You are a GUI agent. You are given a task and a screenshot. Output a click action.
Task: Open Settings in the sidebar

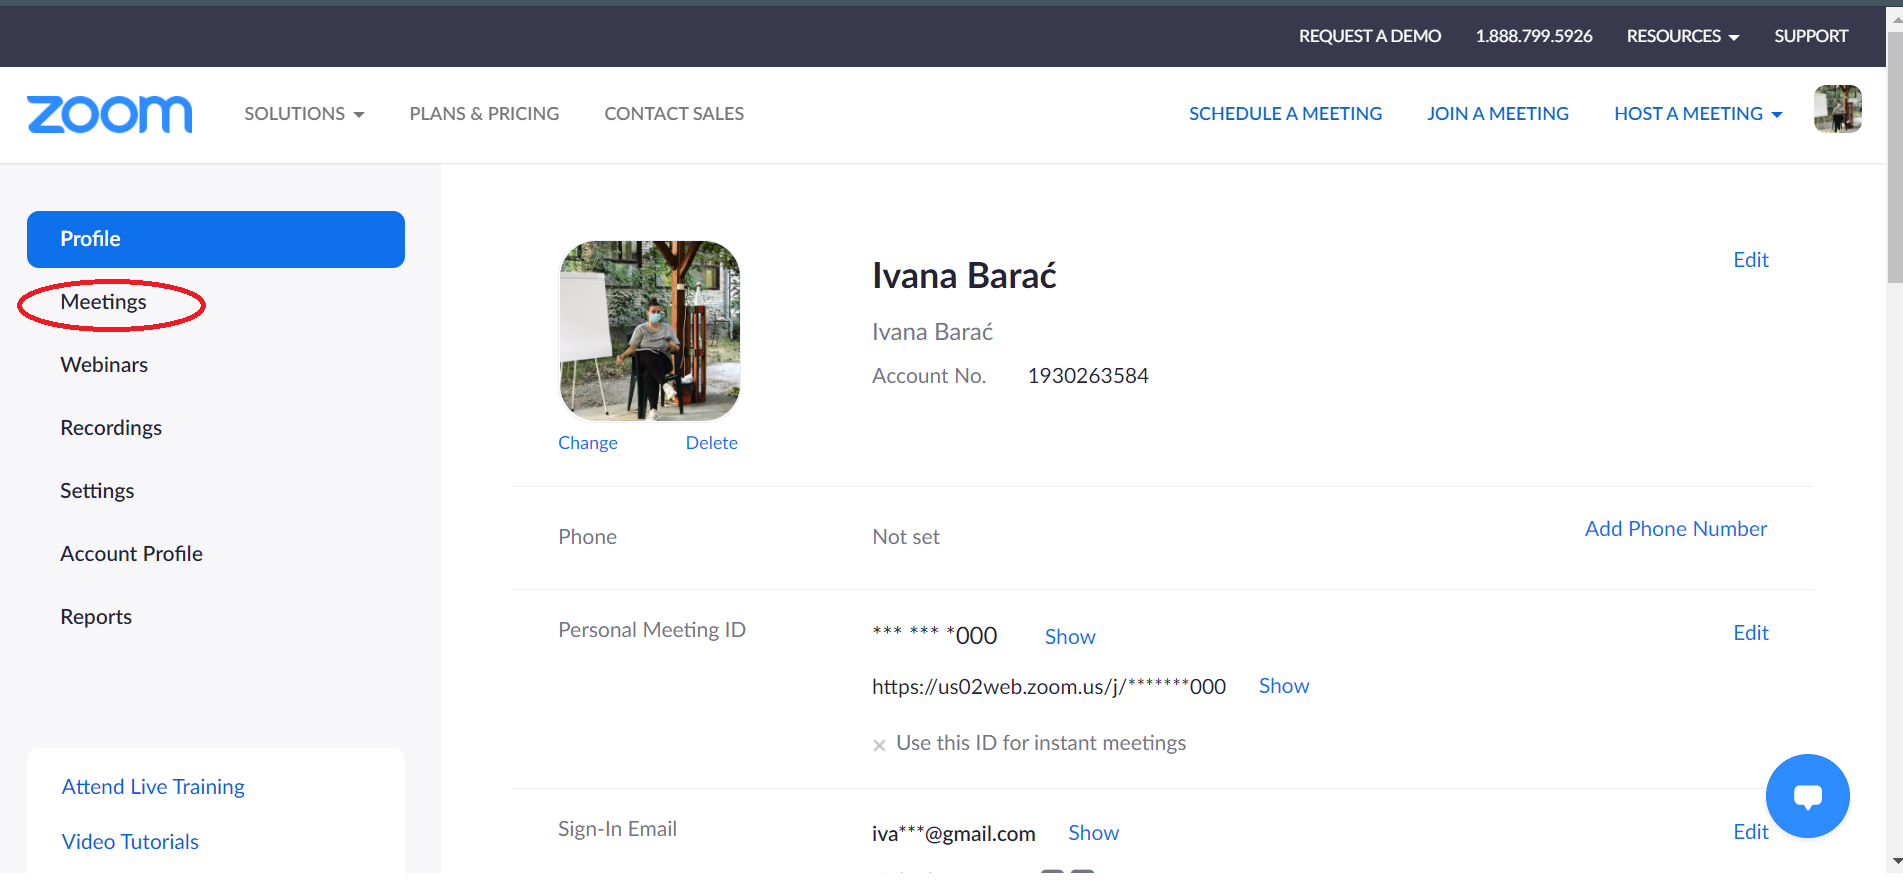[97, 491]
